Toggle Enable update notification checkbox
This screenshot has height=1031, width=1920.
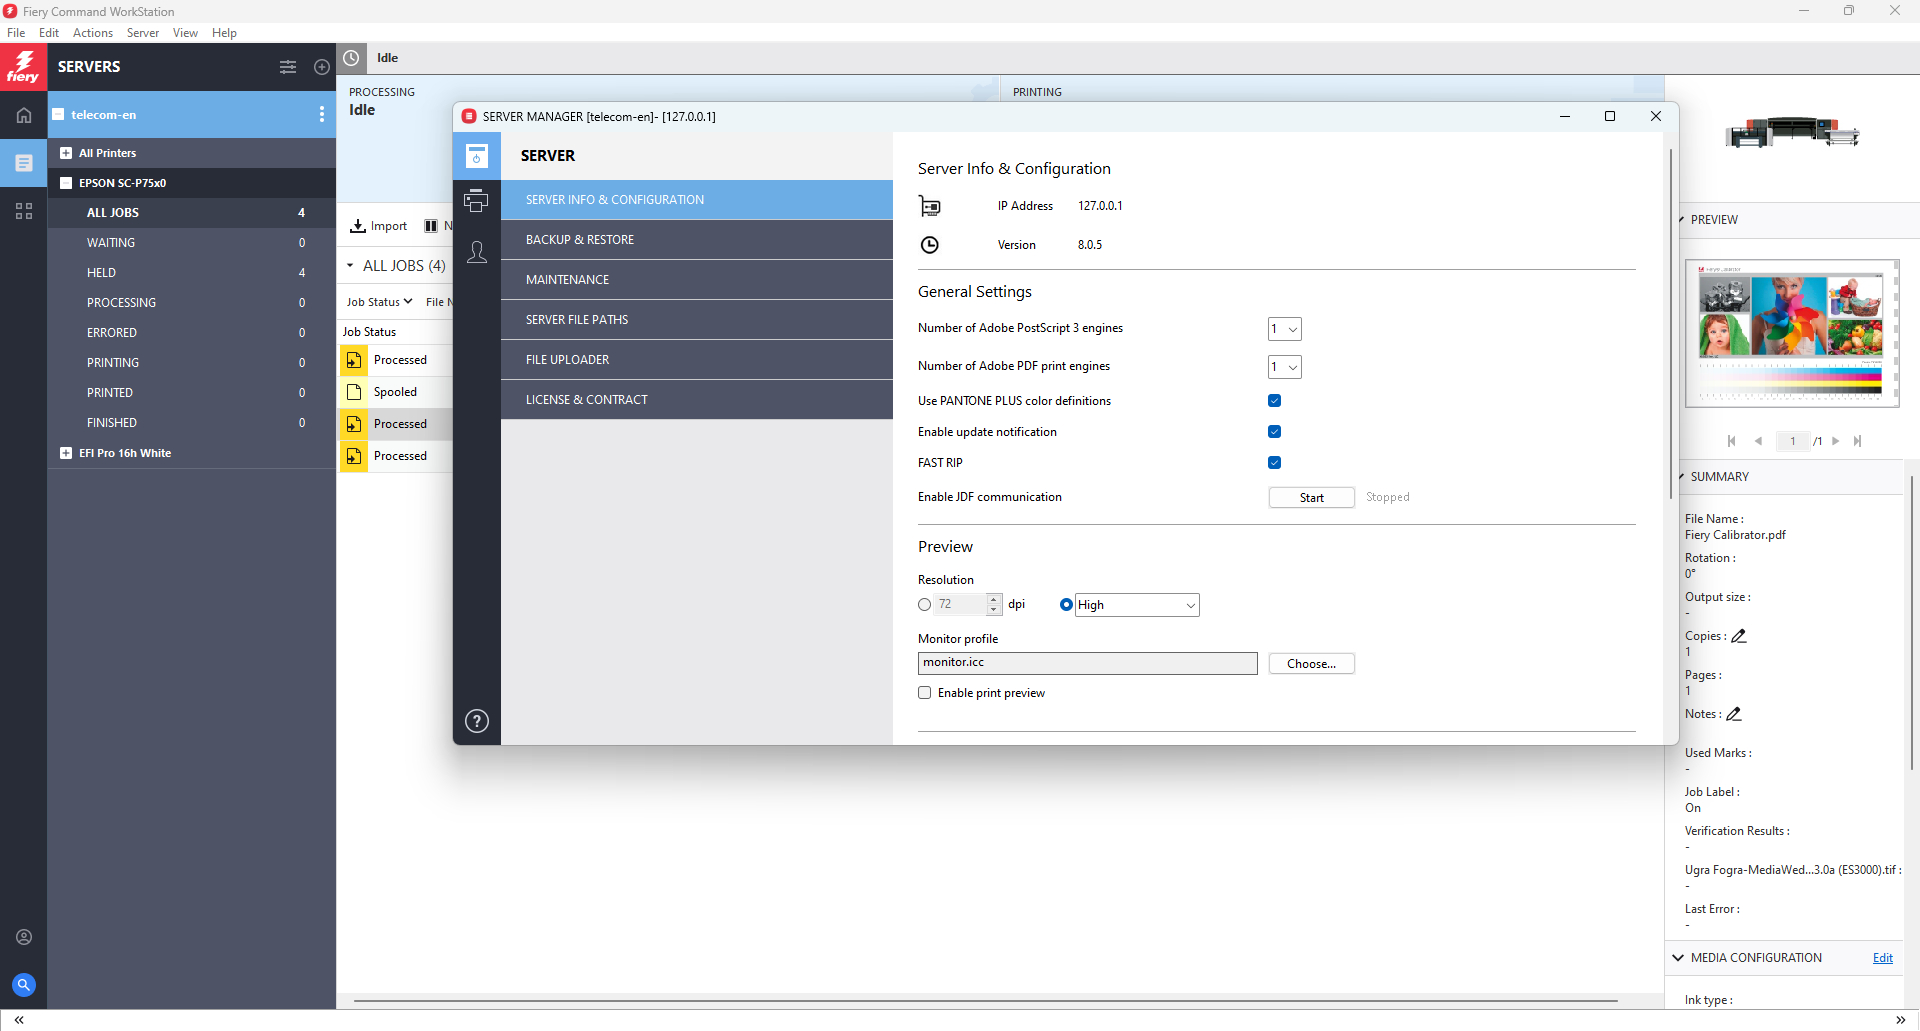coord(1274,432)
